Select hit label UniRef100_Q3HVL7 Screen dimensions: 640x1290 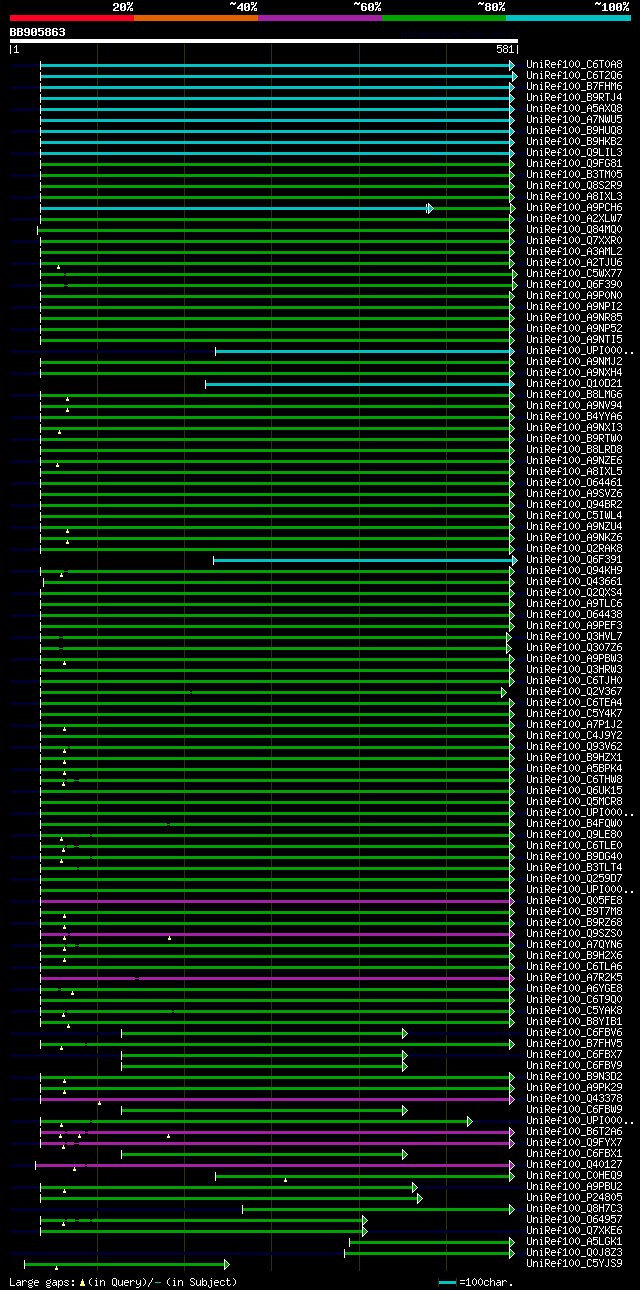[574, 636]
